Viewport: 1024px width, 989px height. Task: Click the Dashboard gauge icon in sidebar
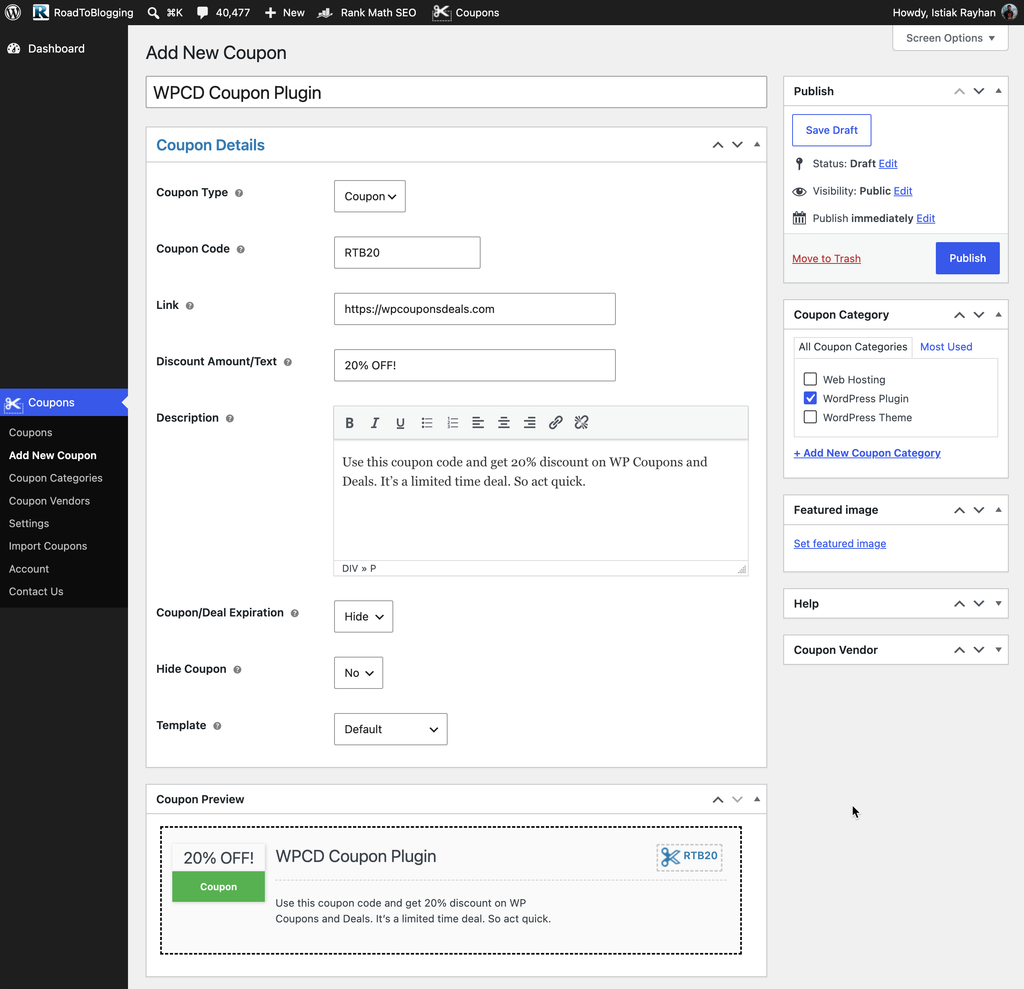(x=14, y=48)
